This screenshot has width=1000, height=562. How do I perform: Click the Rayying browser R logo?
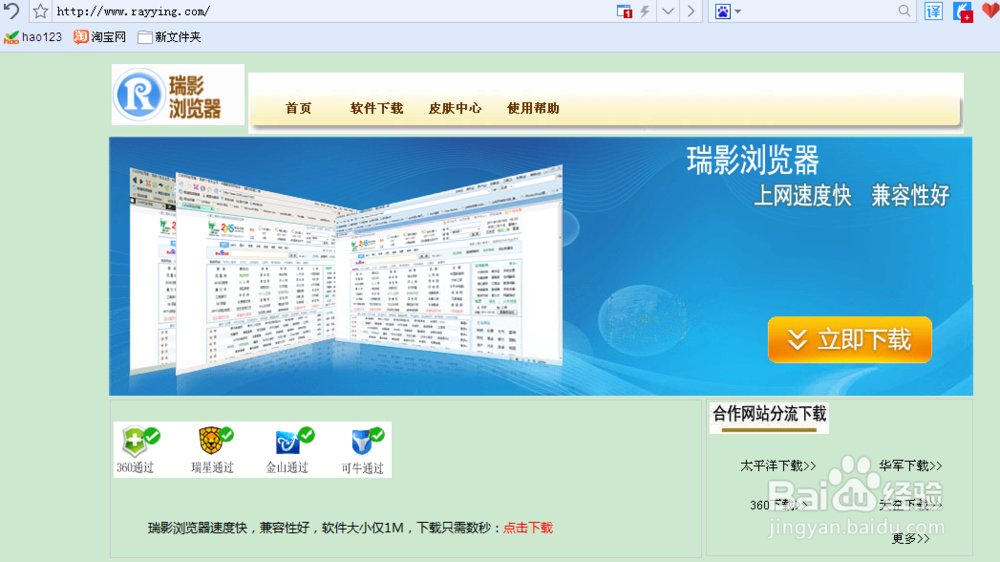point(139,94)
